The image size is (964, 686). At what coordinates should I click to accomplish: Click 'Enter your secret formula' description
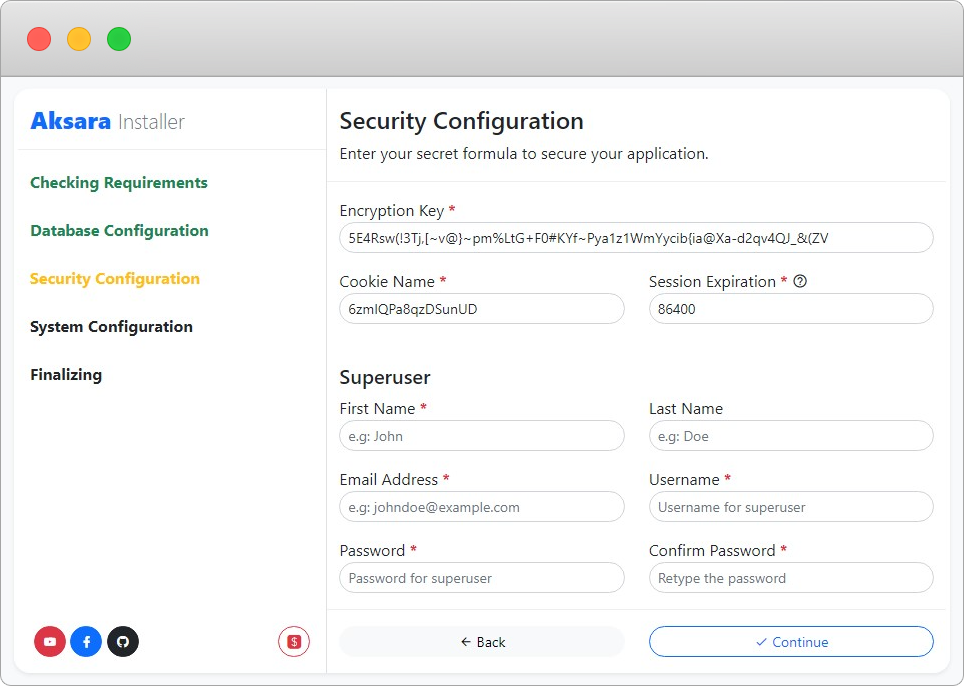[524, 154]
